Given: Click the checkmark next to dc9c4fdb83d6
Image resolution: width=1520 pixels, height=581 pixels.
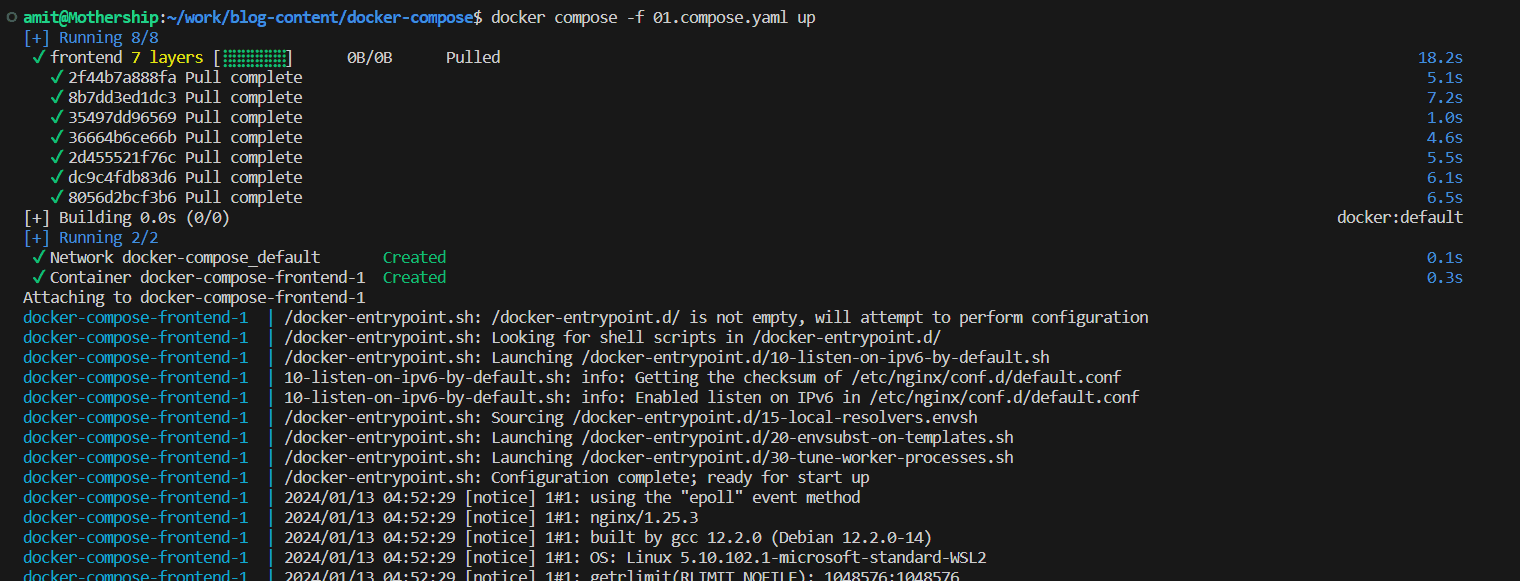Looking at the screenshot, I should tap(56, 177).
